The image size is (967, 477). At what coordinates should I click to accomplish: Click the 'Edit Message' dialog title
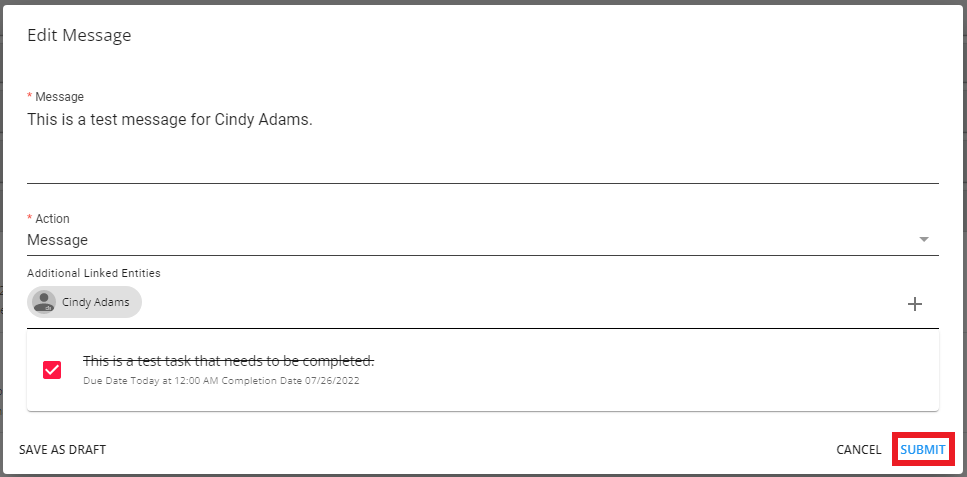point(79,36)
